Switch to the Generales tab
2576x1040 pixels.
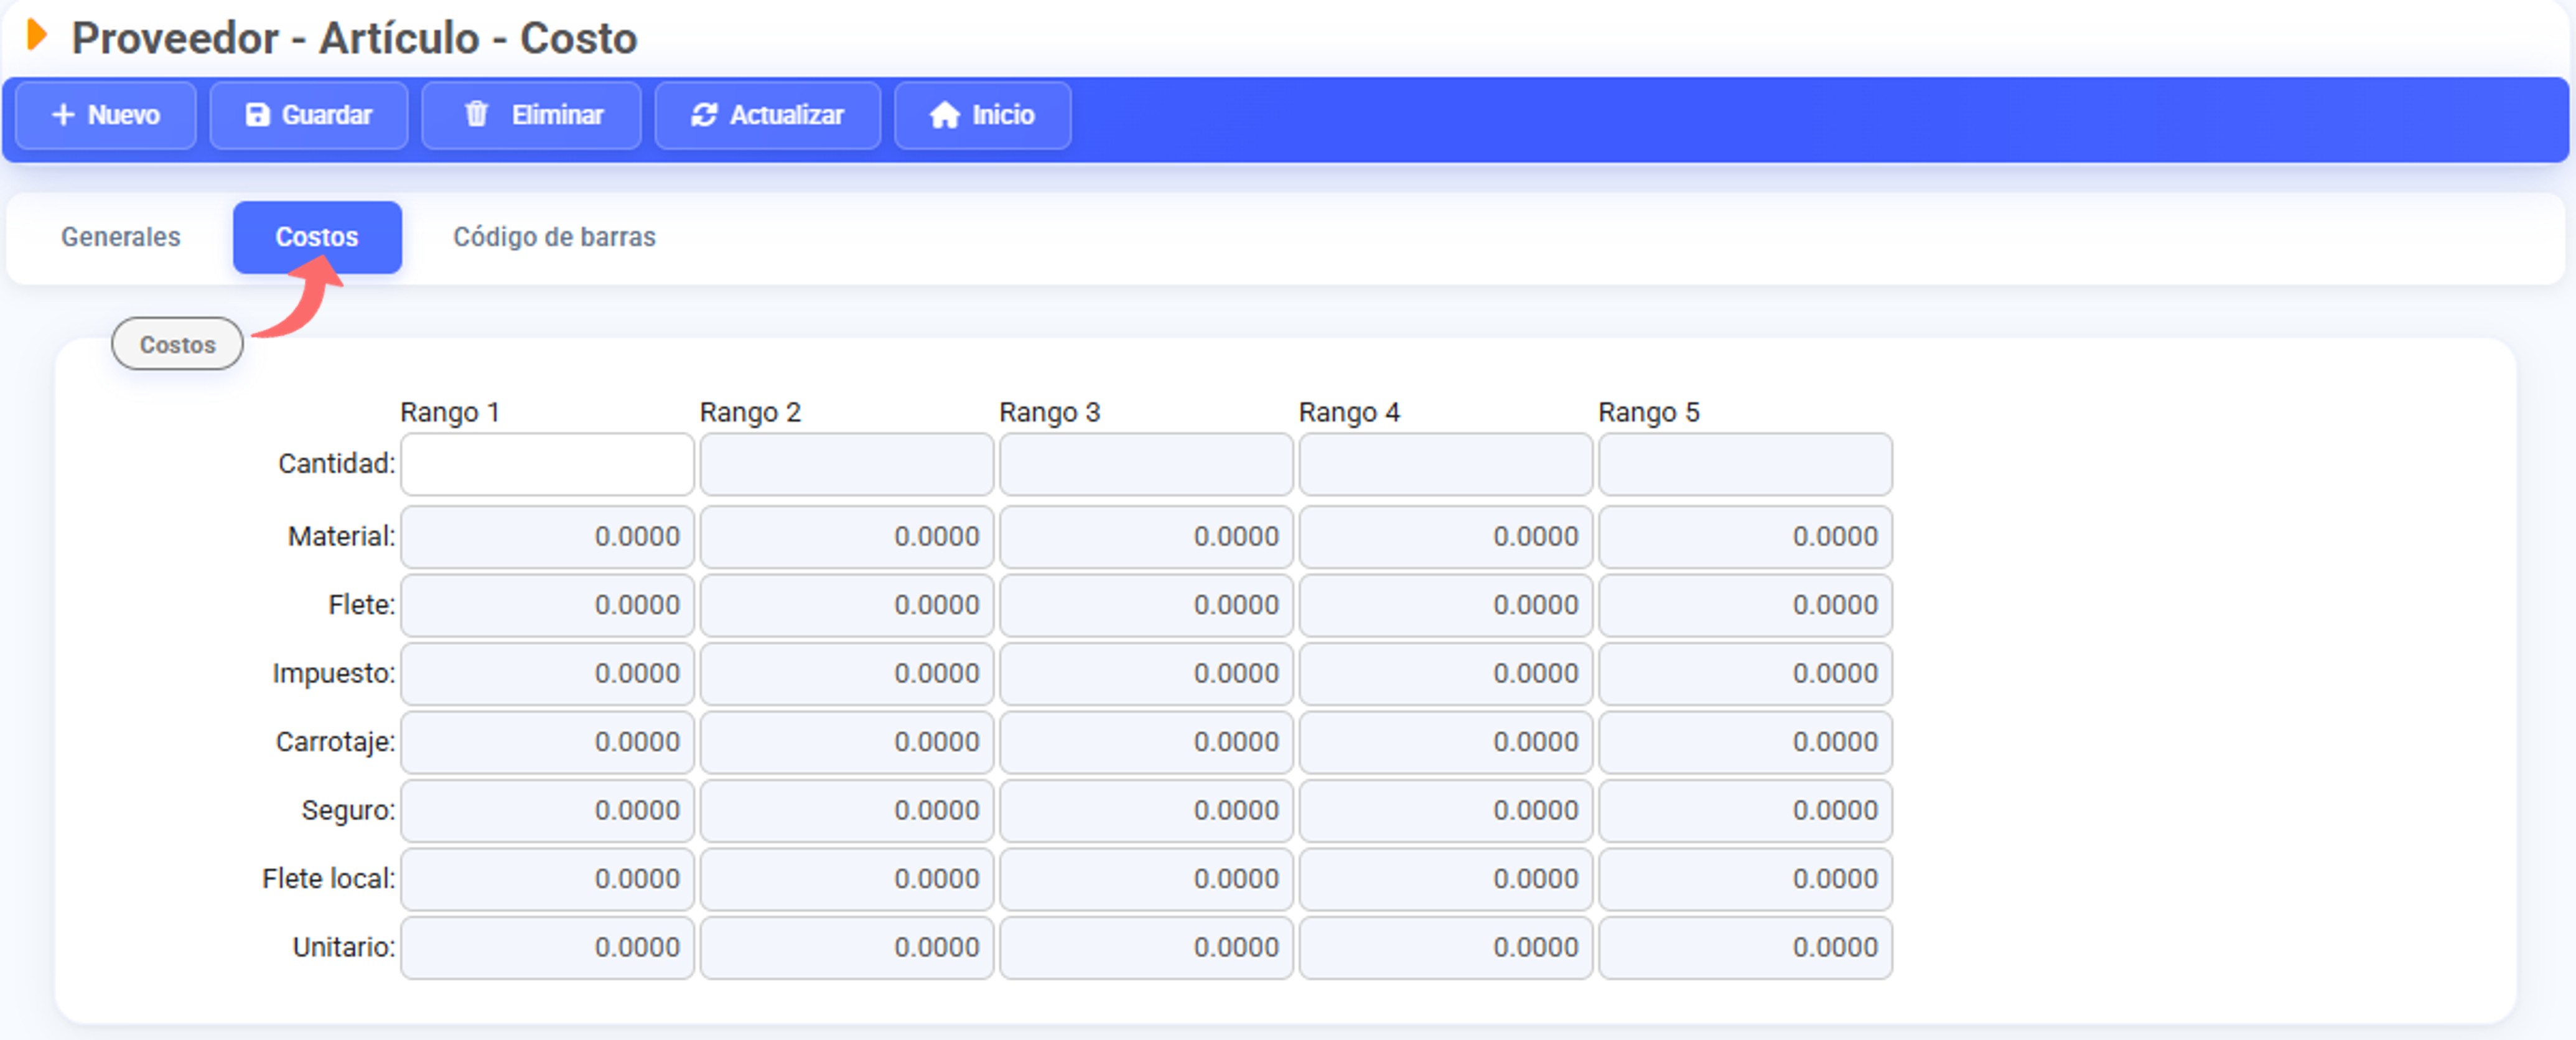pos(121,237)
